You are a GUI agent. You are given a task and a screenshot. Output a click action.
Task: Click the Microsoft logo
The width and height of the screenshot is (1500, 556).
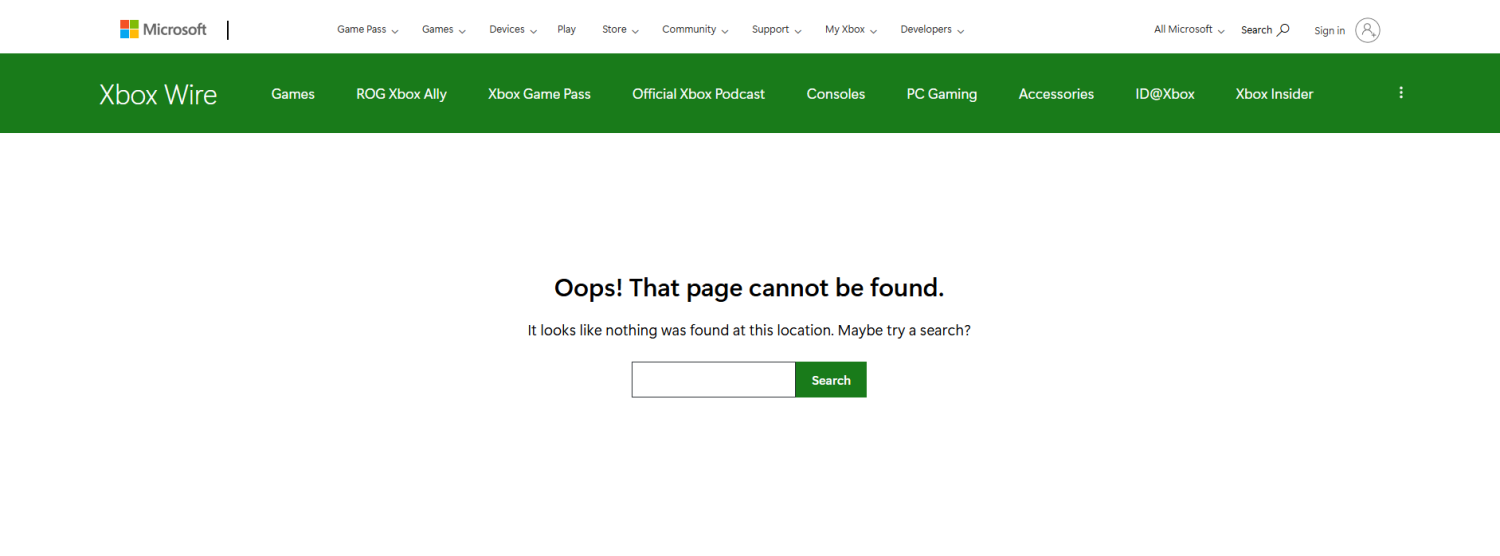click(x=163, y=29)
